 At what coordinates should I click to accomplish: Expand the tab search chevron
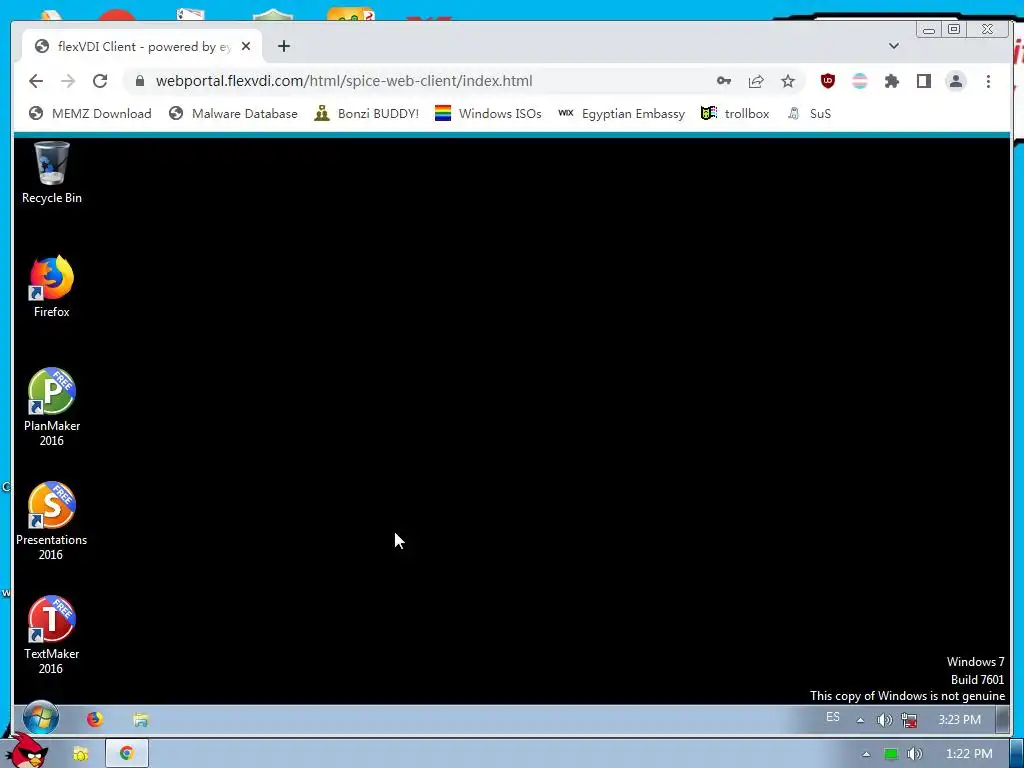(x=894, y=46)
